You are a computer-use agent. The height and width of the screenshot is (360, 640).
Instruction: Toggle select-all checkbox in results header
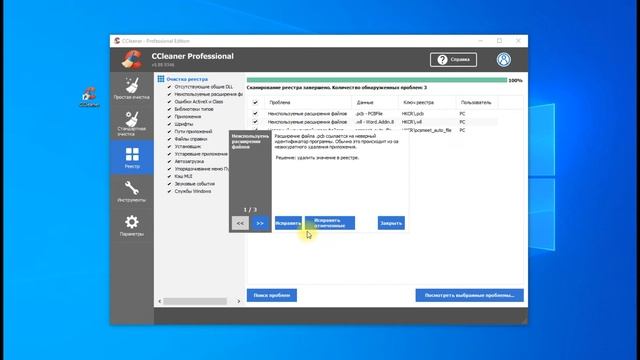point(255,102)
